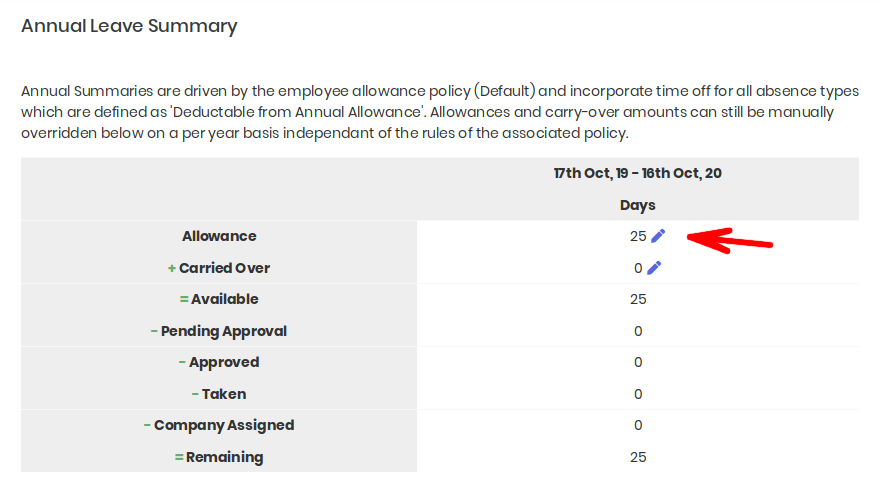Edit the Allowance value with the pencil icon
Image resolution: width=882 pixels, height=493 pixels.
(658, 236)
